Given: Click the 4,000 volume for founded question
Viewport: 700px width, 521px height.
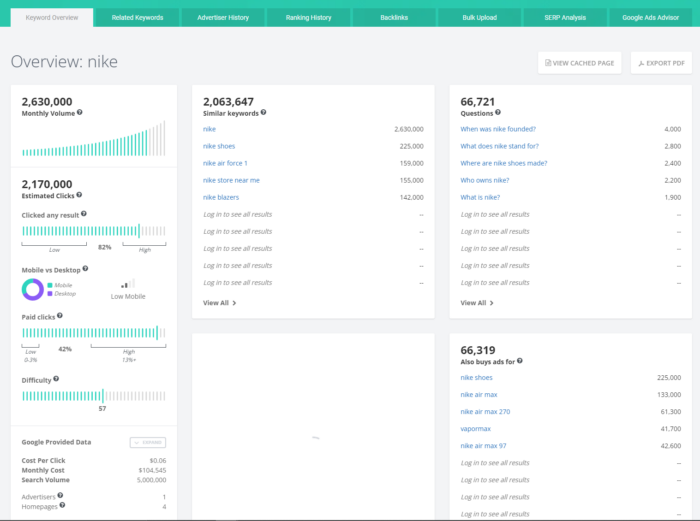Looking at the screenshot, I should (673, 129).
